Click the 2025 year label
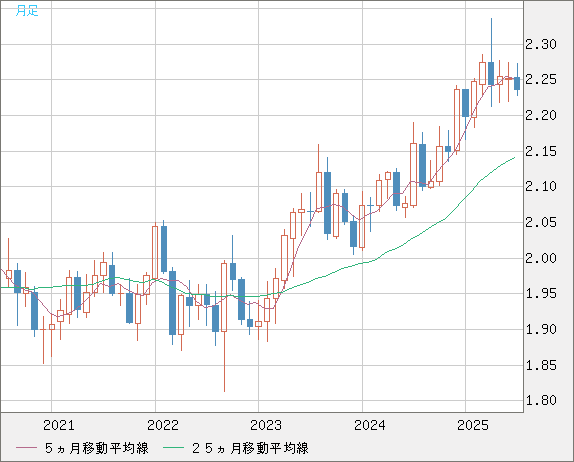Viewport: 574px width, 462px height. coord(473,425)
